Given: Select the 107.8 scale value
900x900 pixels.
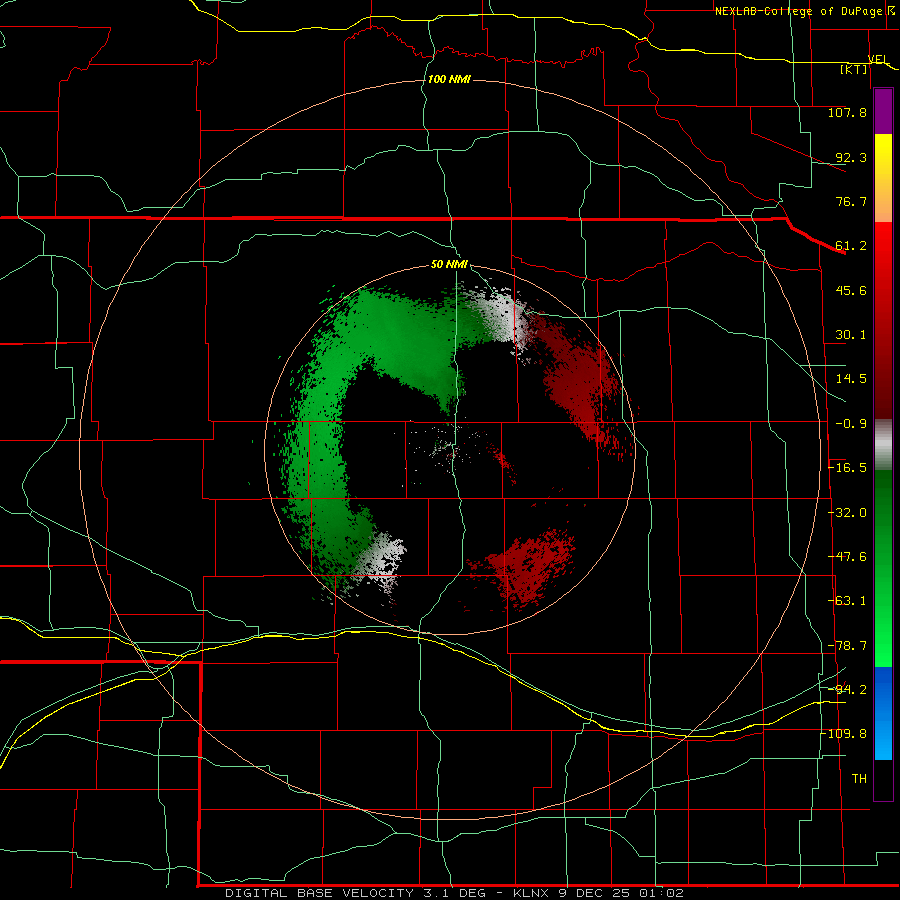Looking at the screenshot, I should [847, 112].
